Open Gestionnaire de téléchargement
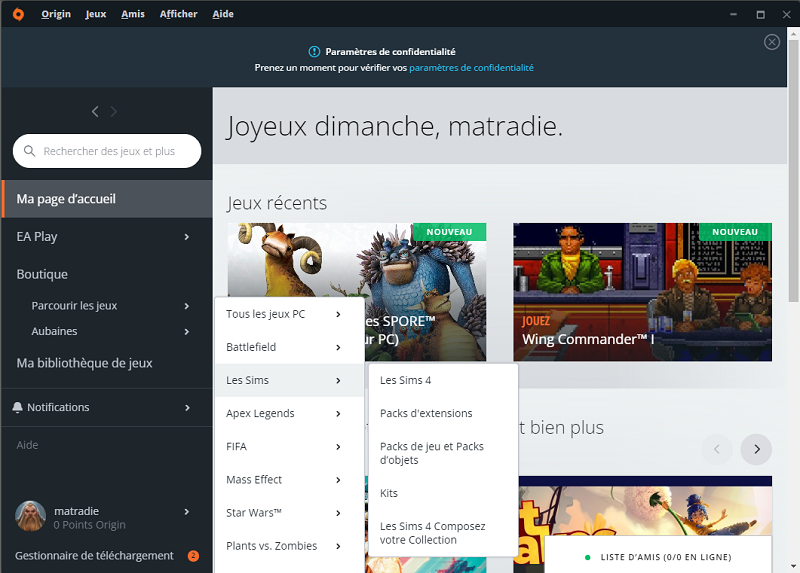The image size is (800, 573). point(94,556)
